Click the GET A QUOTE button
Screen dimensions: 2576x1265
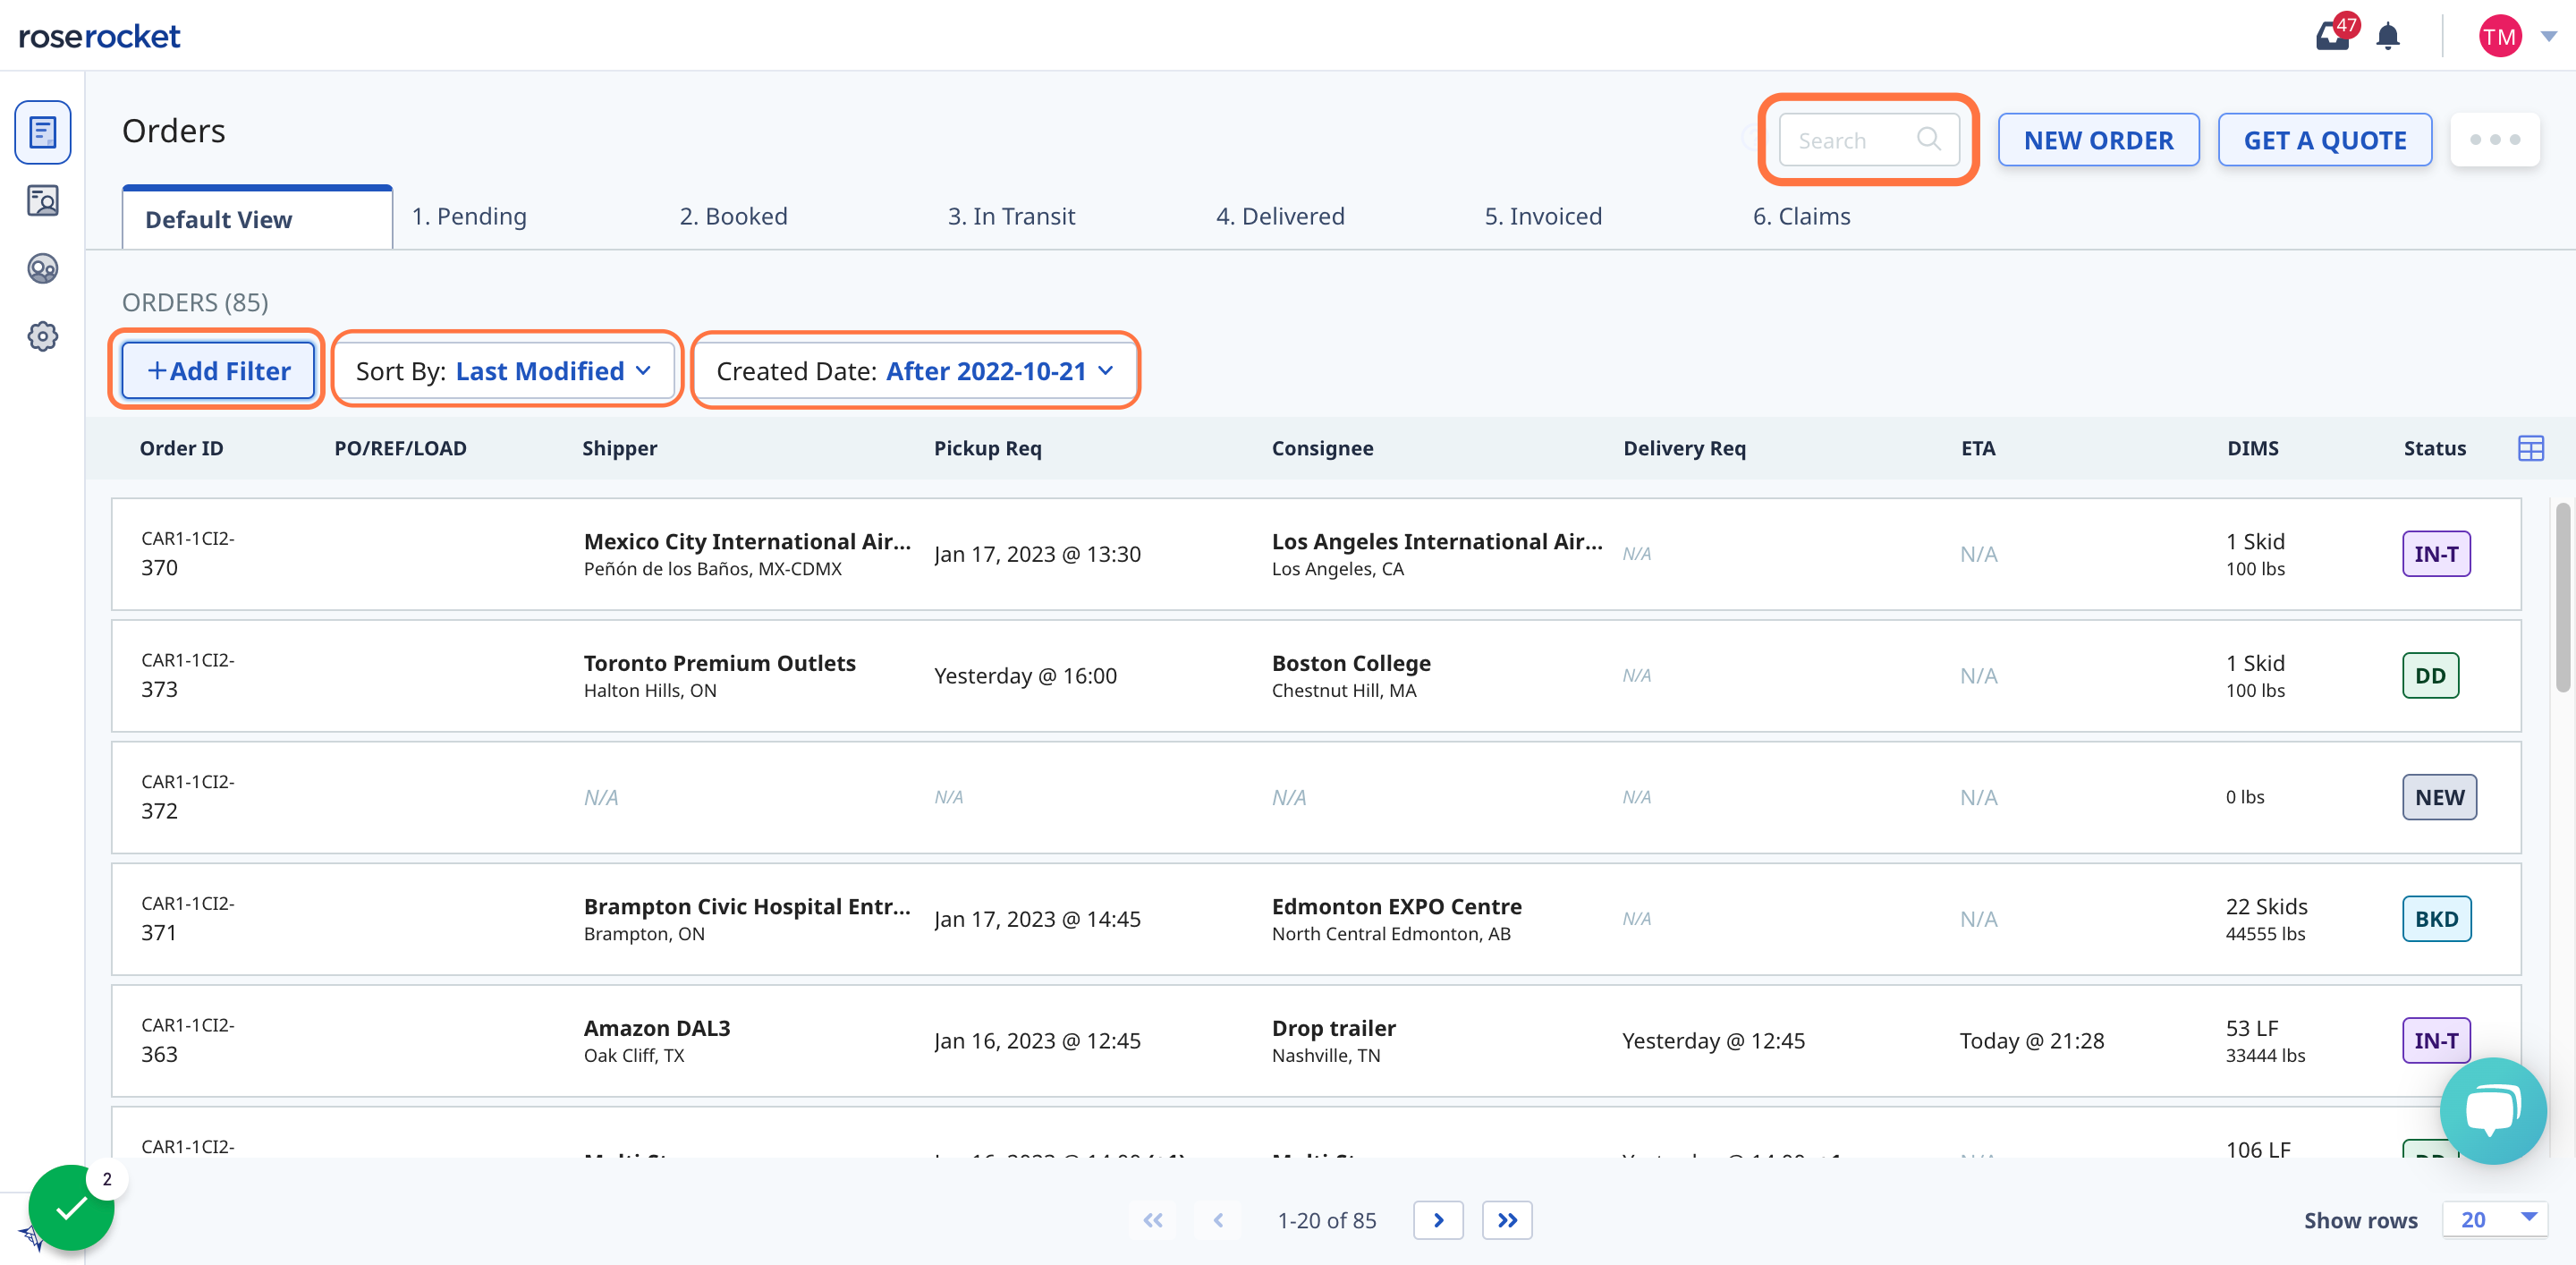pos(2324,140)
